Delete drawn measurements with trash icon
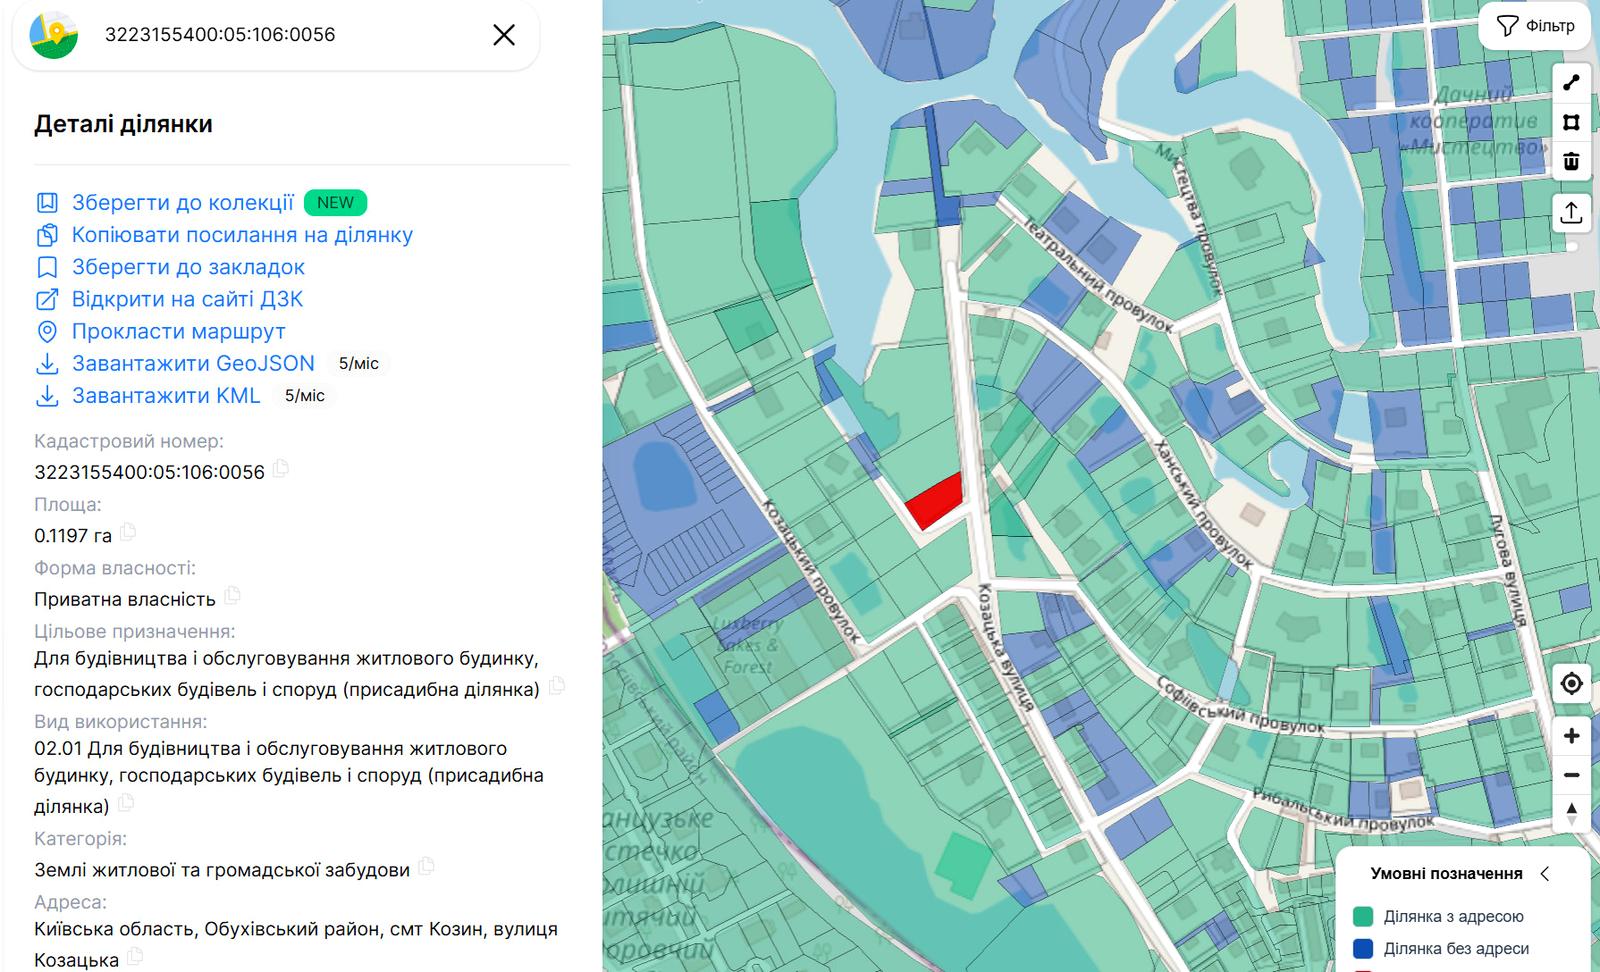This screenshot has height=972, width=1600. coord(1571,161)
